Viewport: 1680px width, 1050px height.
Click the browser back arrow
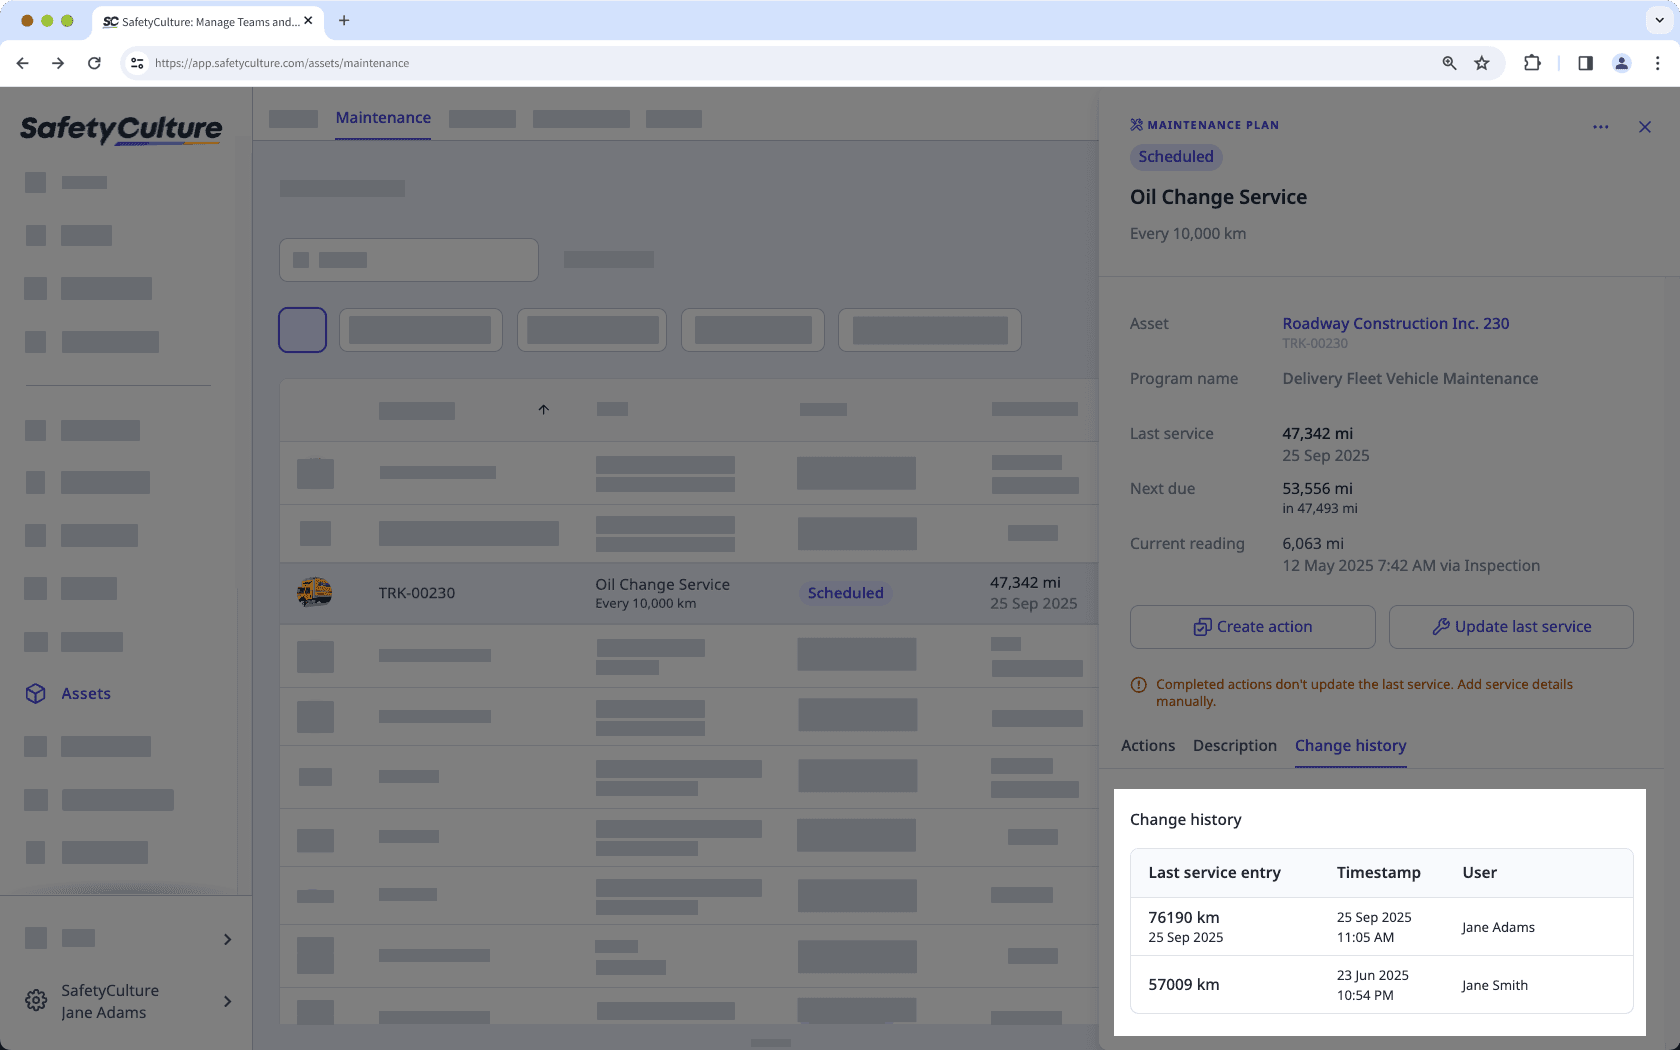[x=22, y=62]
